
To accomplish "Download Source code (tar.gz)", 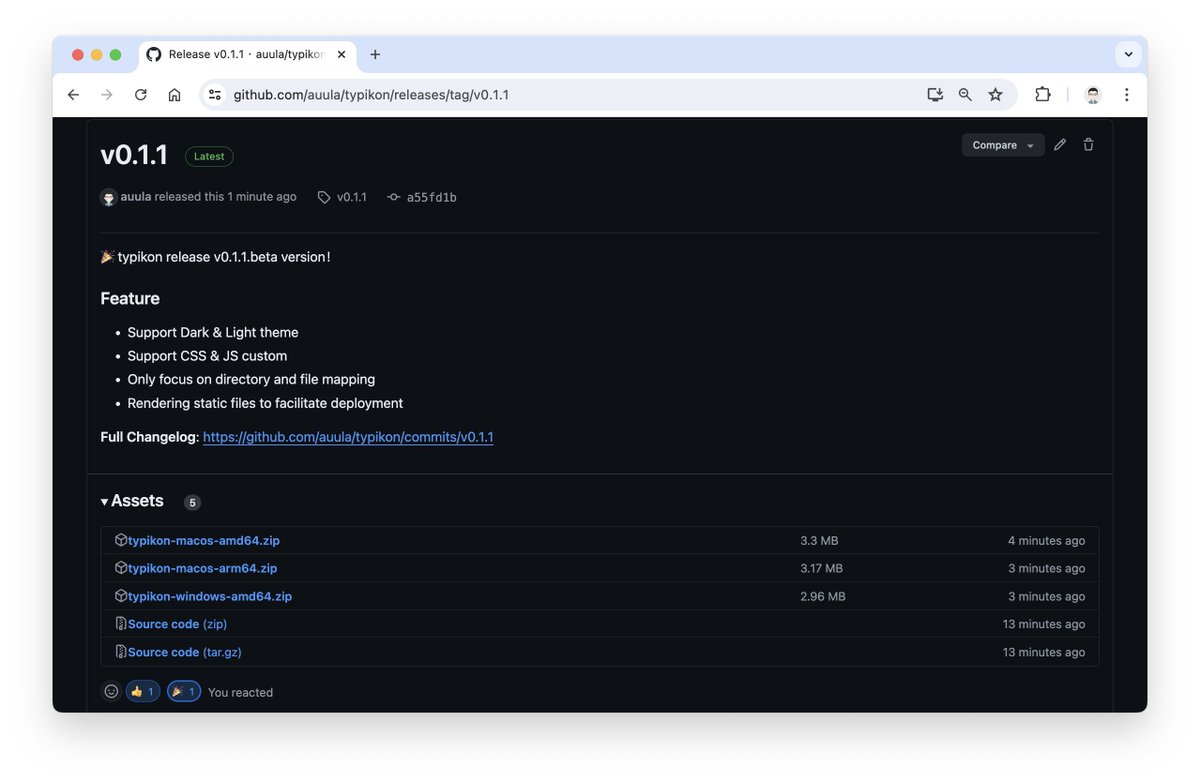I will pyautogui.click(x=185, y=652).
